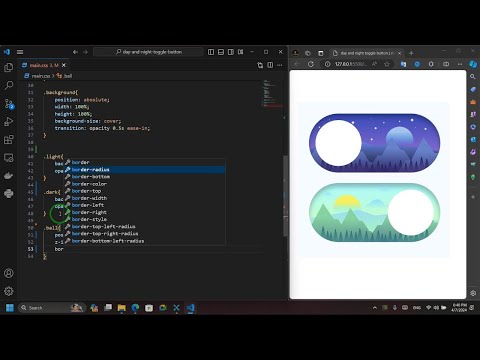This screenshot has width=480, height=360.
Task: Choose border-color autocomplete suggestion
Action: 145,184
